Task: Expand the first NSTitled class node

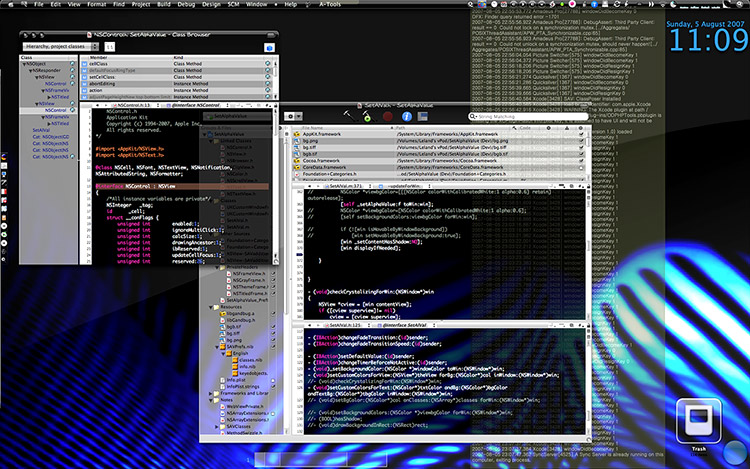Action: tap(49, 97)
